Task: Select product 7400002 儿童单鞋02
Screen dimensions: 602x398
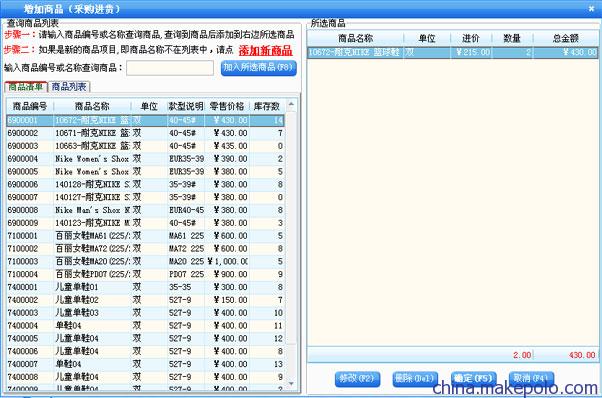Action: (x=146, y=300)
